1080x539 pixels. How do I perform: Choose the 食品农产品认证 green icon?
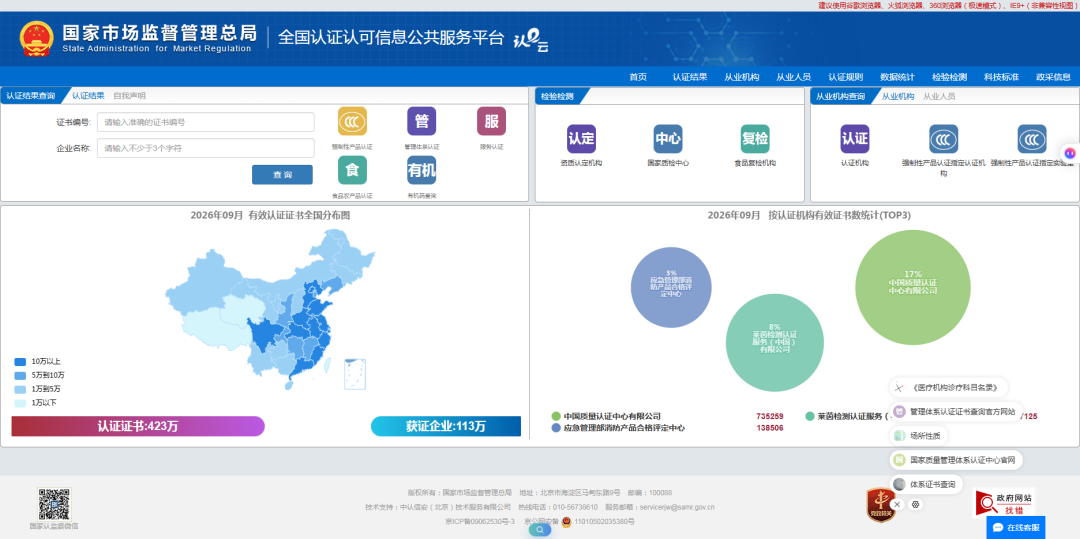click(x=352, y=170)
